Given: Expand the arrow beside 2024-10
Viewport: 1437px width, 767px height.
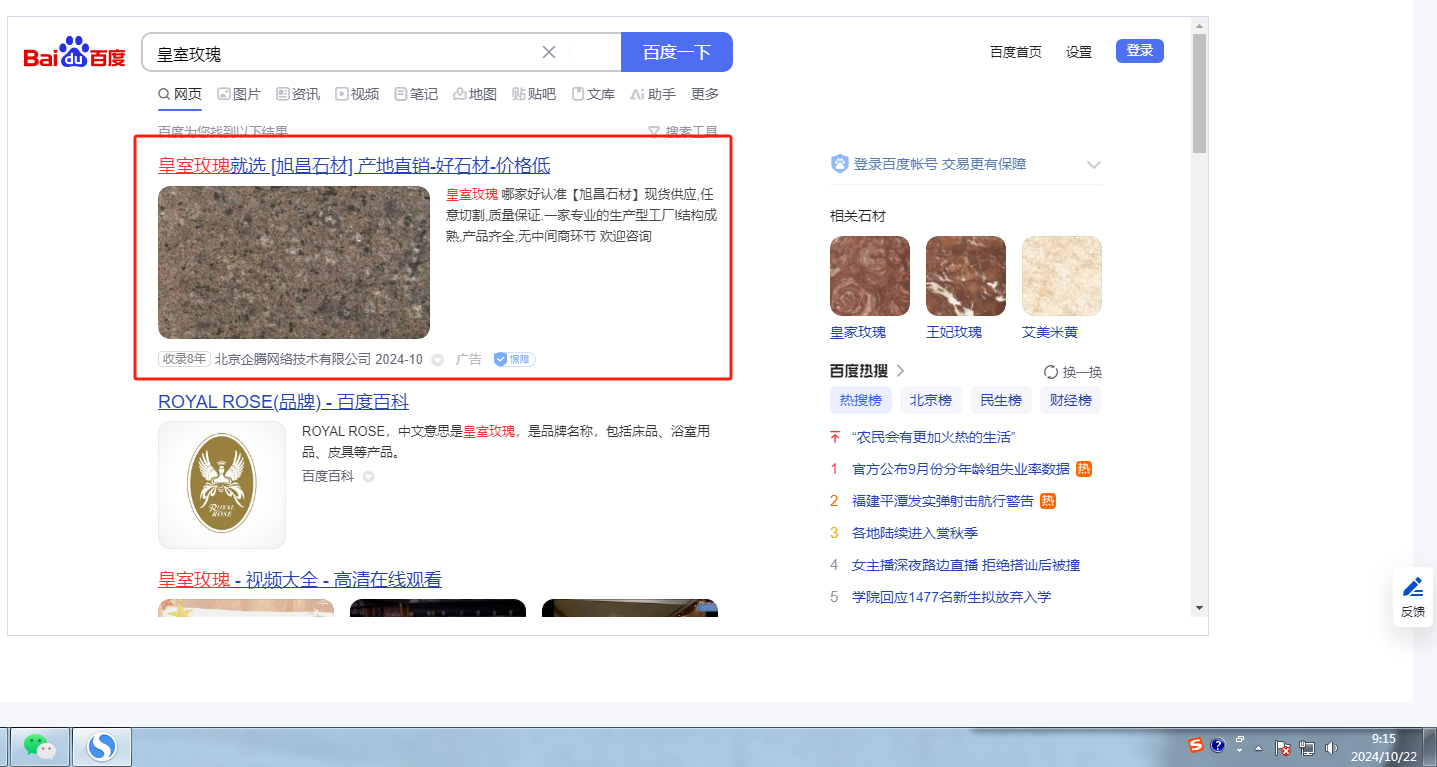Looking at the screenshot, I should coord(437,360).
